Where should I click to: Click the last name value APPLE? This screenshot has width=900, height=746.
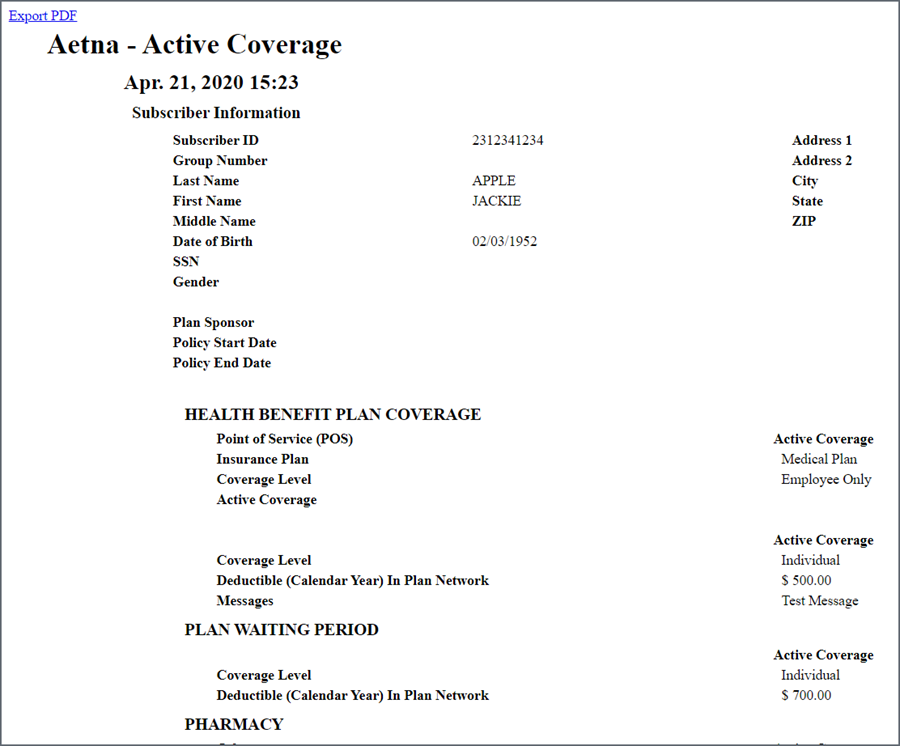pos(494,181)
